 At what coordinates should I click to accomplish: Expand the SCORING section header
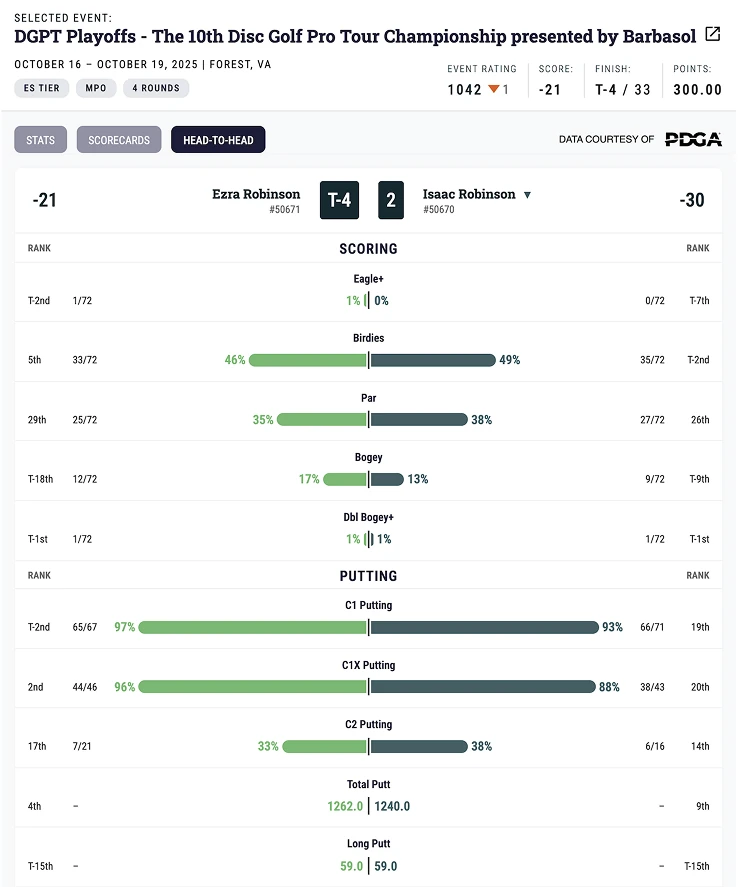tap(369, 248)
